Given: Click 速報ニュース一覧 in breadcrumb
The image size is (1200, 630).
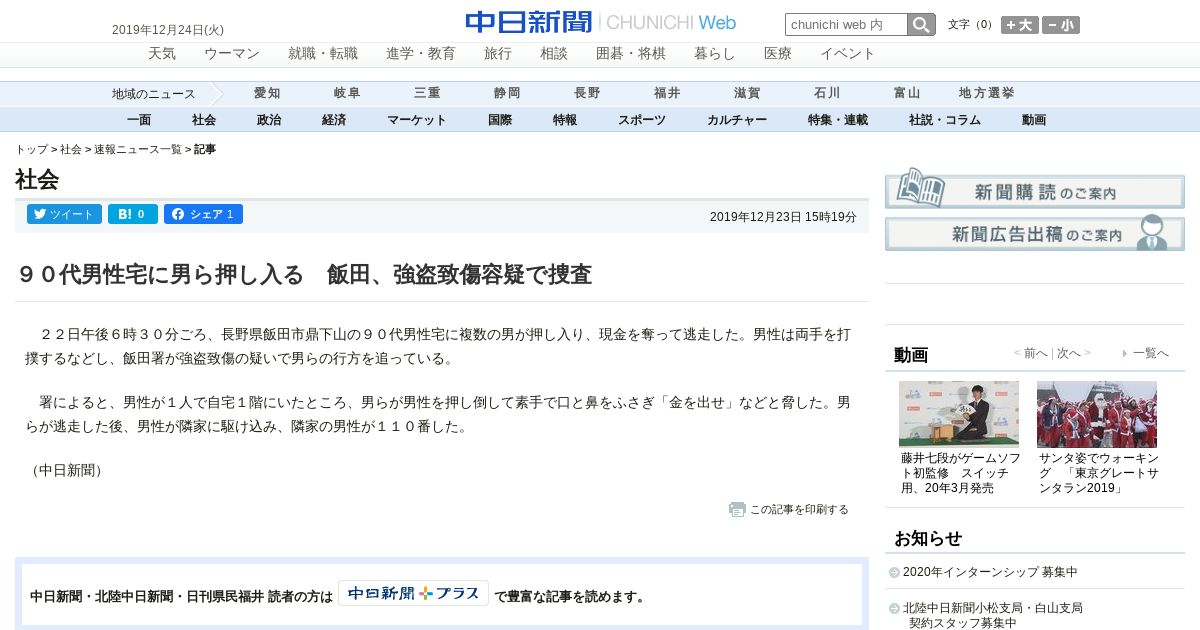Looking at the screenshot, I should pos(138,149).
